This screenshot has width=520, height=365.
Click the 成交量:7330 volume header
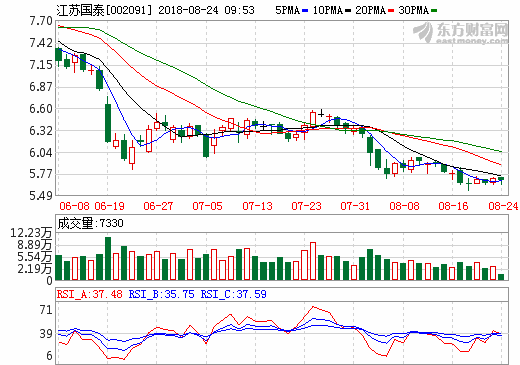(90, 223)
